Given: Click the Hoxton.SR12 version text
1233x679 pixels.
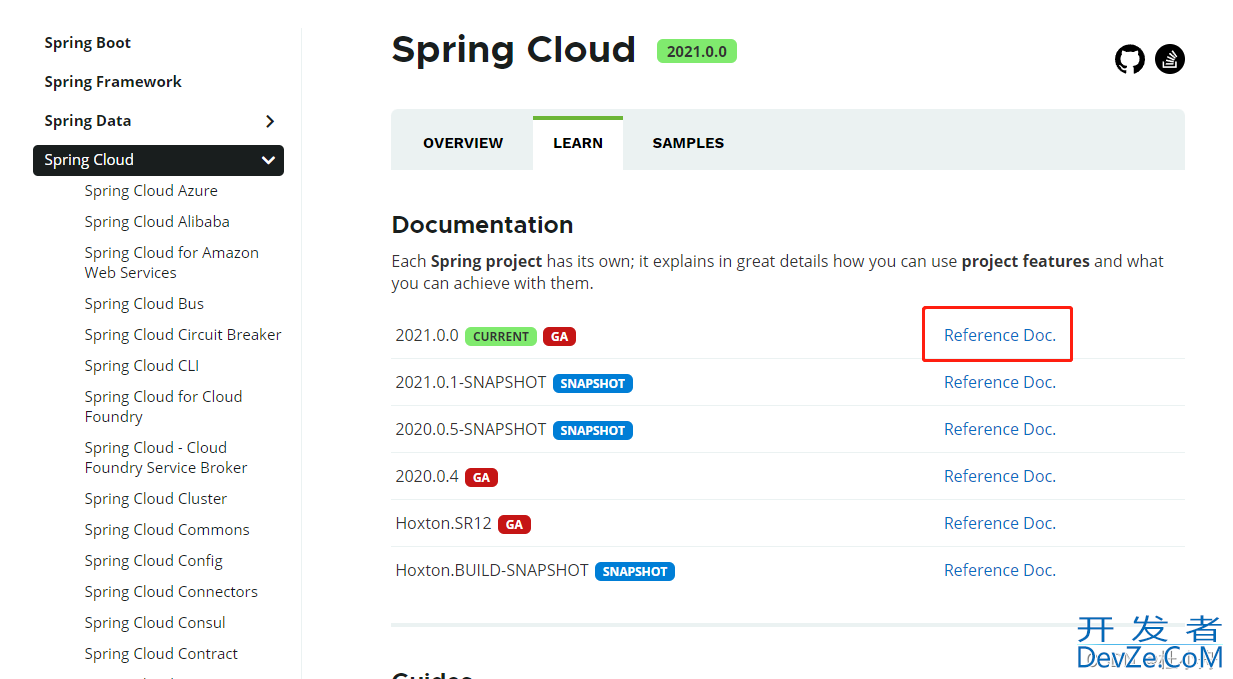Looking at the screenshot, I should click(443, 523).
